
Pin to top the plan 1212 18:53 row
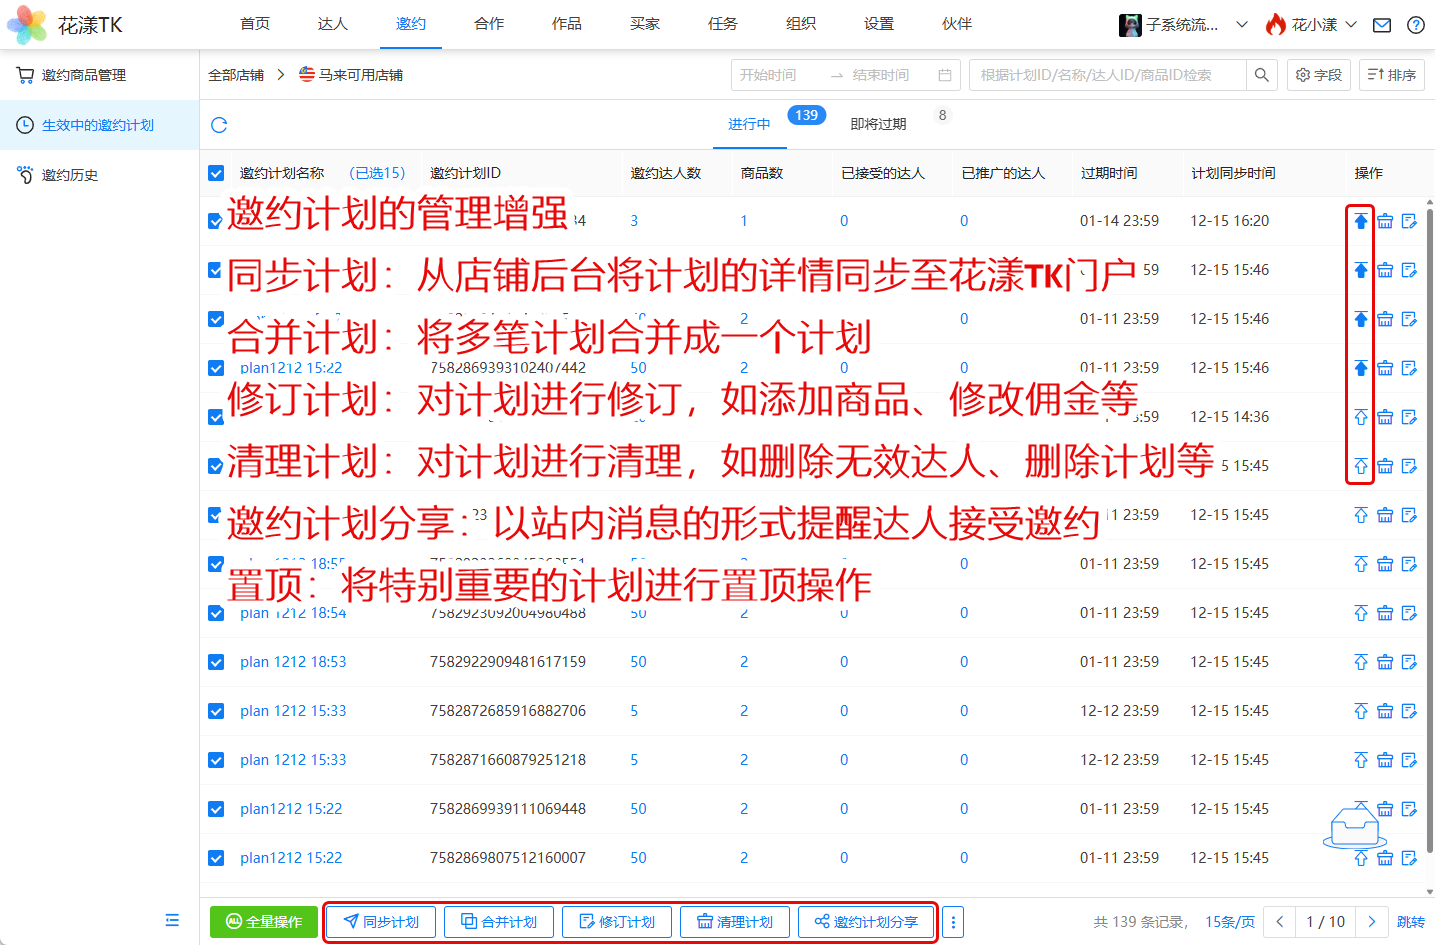point(1361,662)
